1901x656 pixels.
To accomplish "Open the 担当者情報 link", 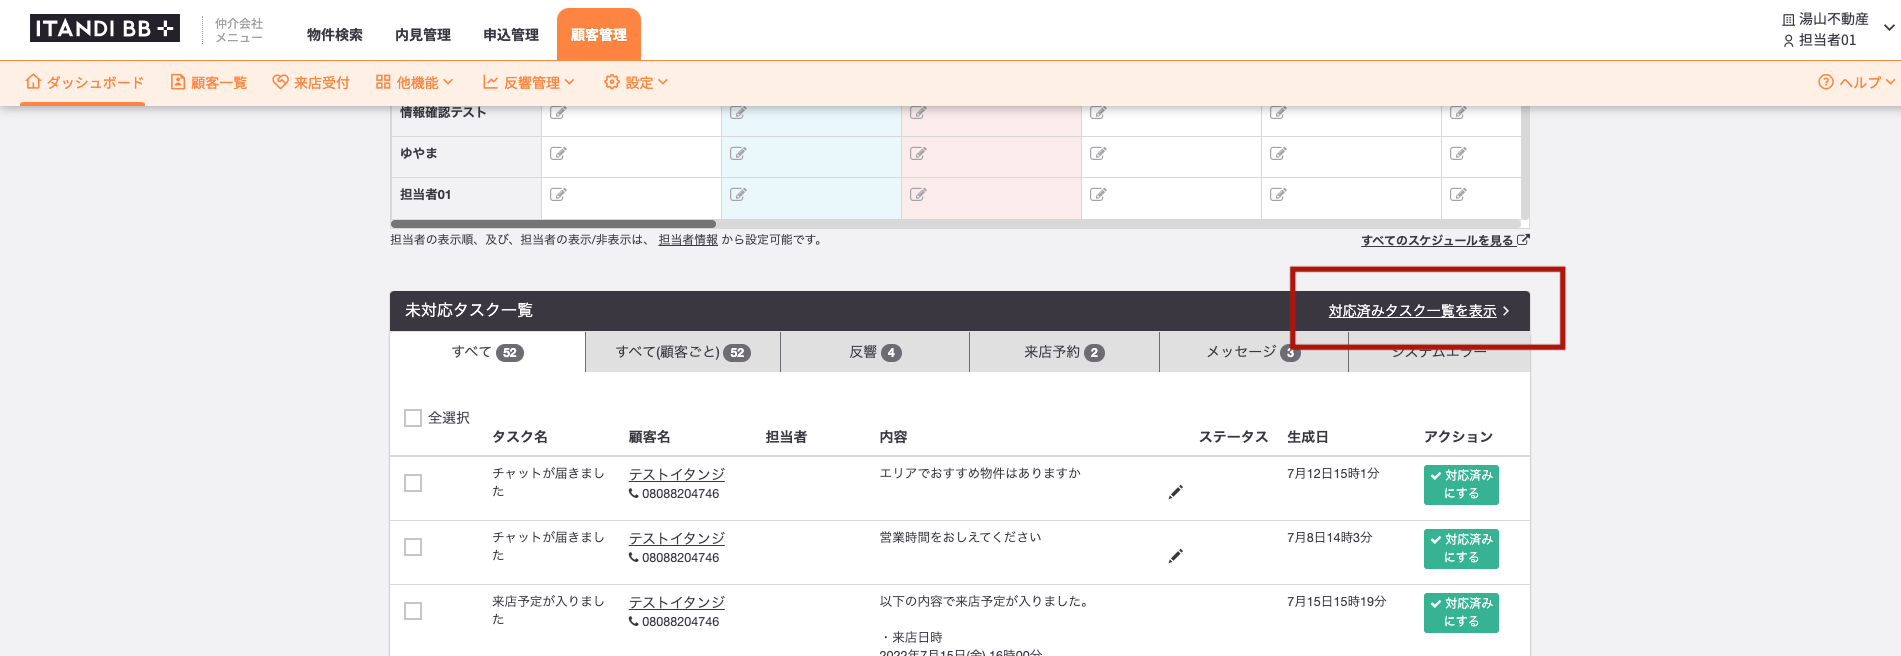I will (x=688, y=240).
